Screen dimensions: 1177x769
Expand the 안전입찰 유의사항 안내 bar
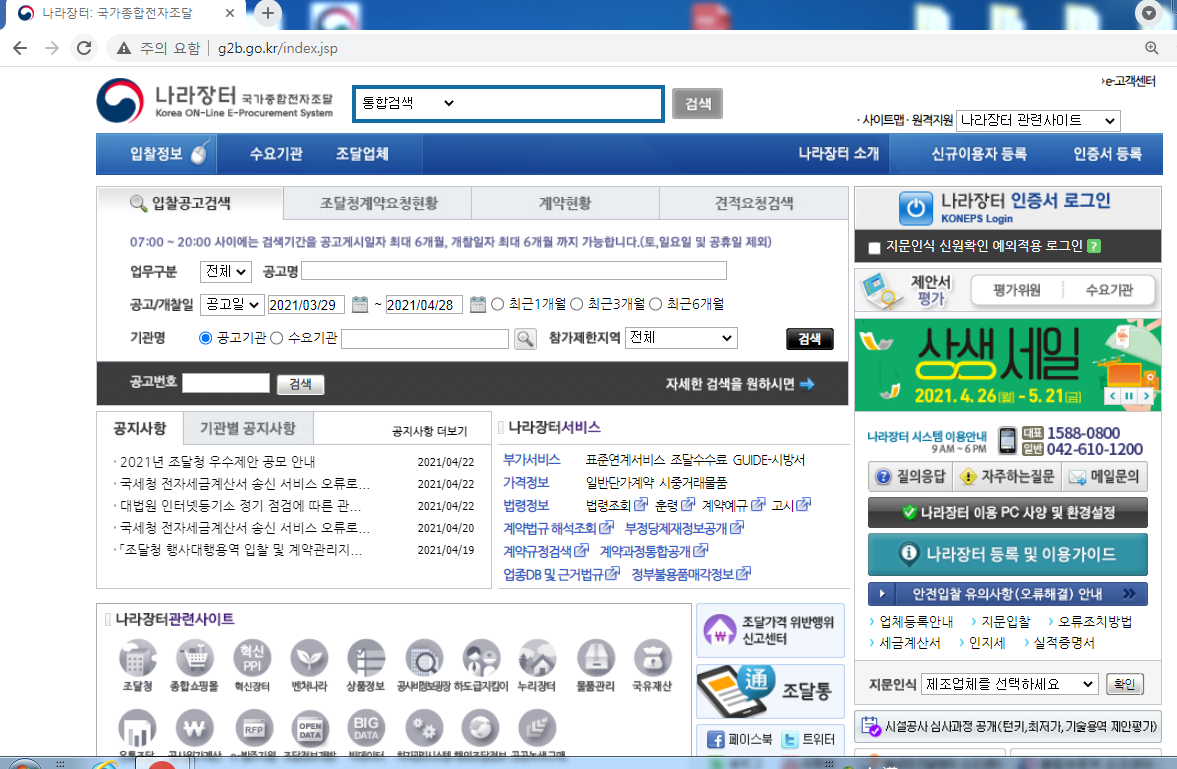(1007, 594)
